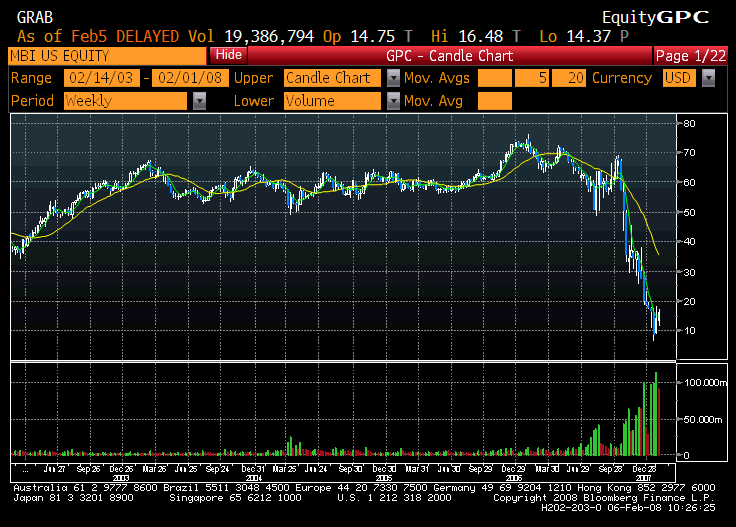Open the Lower Volume dropdown arrow

tap(393, 101)
